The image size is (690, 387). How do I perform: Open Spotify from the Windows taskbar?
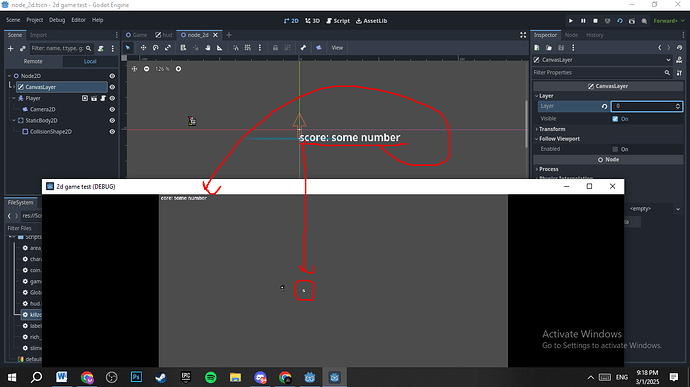point(211,377)
